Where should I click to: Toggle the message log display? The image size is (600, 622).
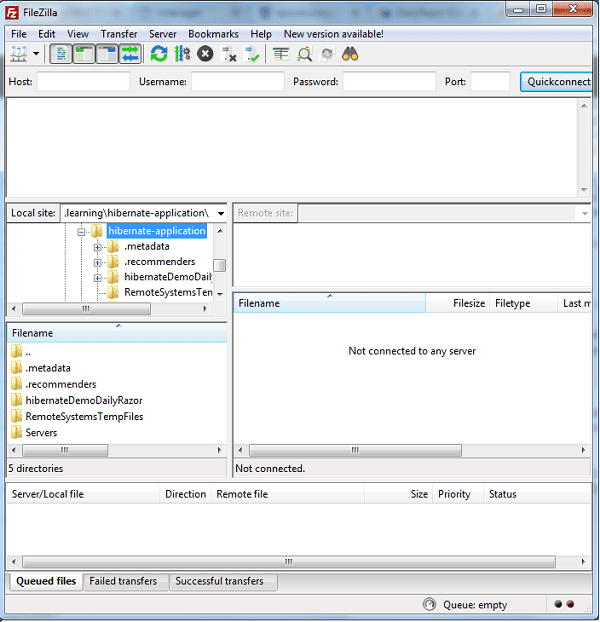(x=61, y=54)
